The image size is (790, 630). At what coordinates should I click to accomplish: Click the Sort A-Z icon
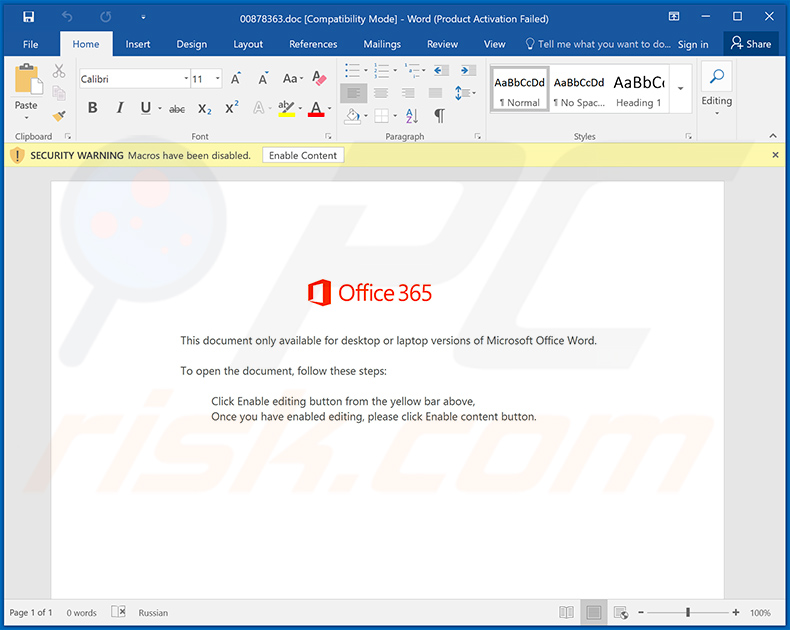click(x=412, y=116)
